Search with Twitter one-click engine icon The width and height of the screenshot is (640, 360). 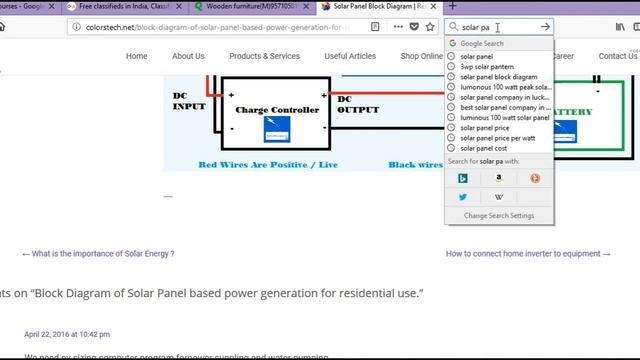coord(463,197)
